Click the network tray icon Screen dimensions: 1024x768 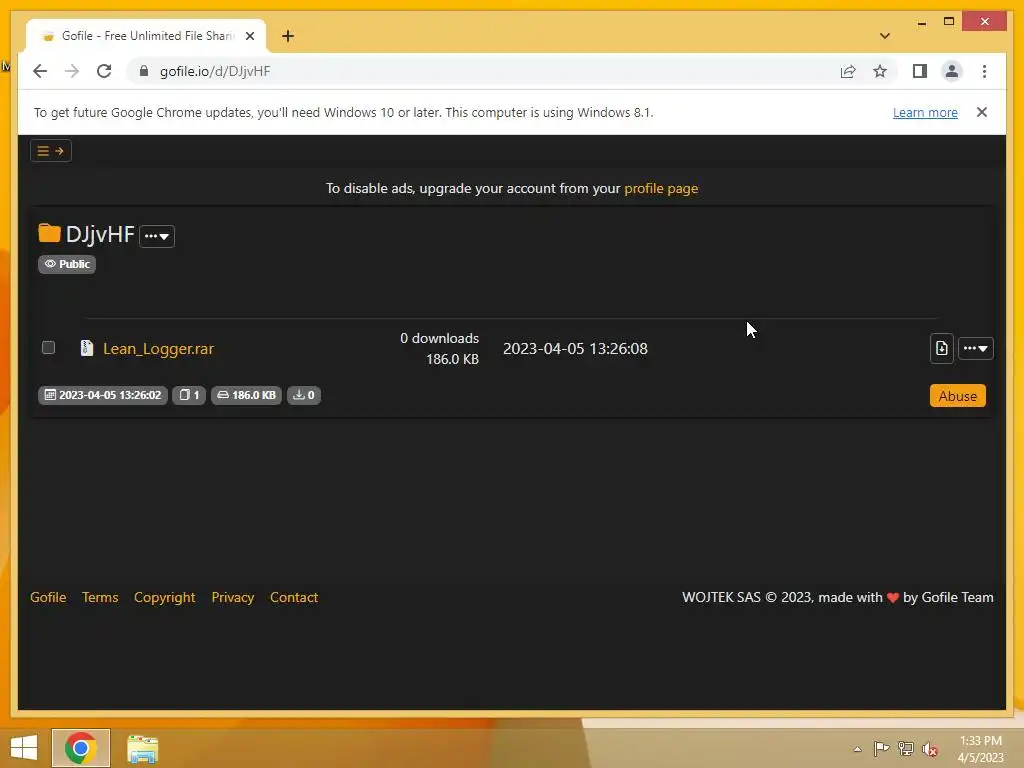(x=906, y=748)
